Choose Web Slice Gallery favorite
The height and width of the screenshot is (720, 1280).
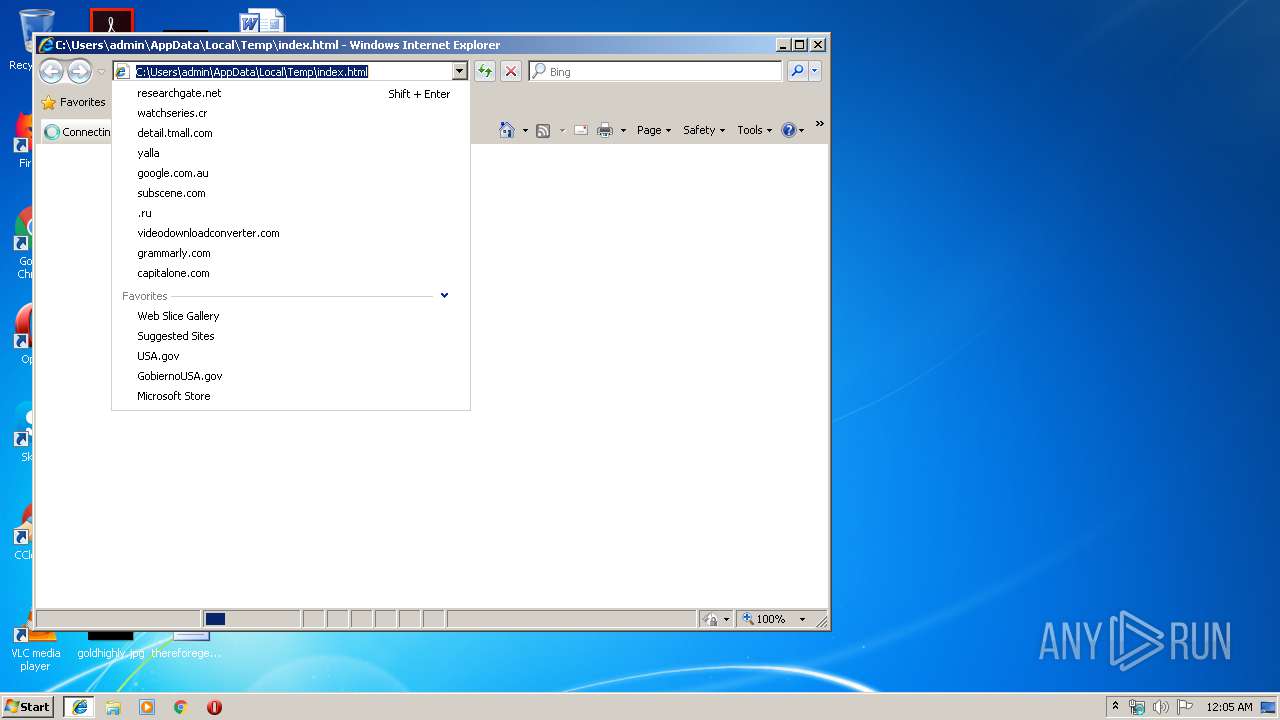[x=178, y=316]
